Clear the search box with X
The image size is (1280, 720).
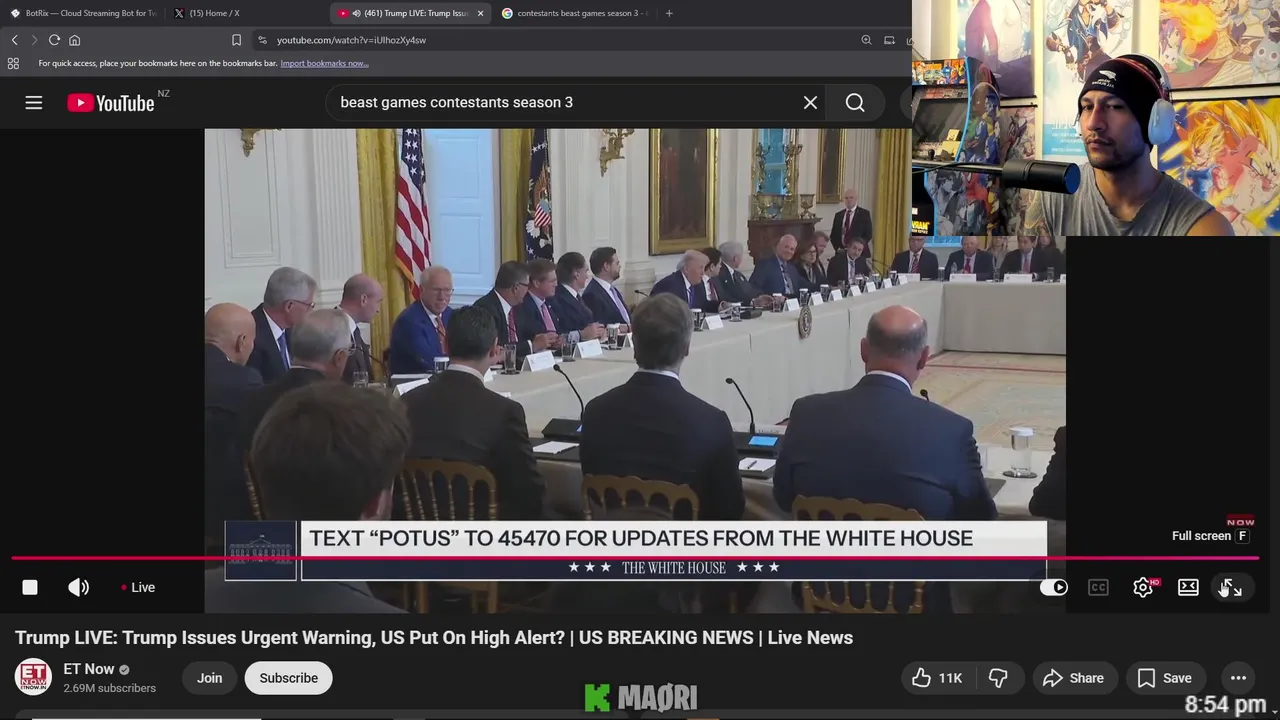coord(810,103)
